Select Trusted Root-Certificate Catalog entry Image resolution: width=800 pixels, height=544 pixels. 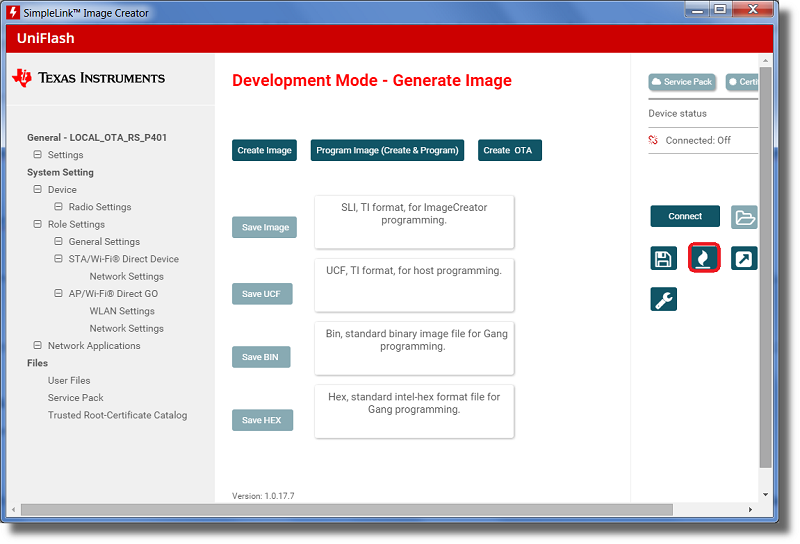(x=117, y=415)
